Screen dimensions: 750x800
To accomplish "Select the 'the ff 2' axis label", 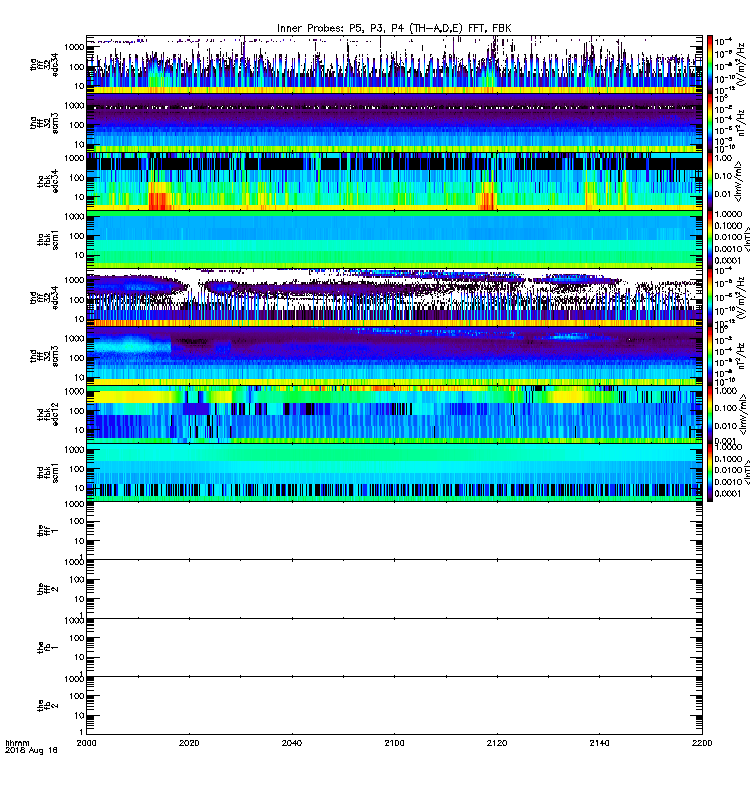I will [48, 589].
